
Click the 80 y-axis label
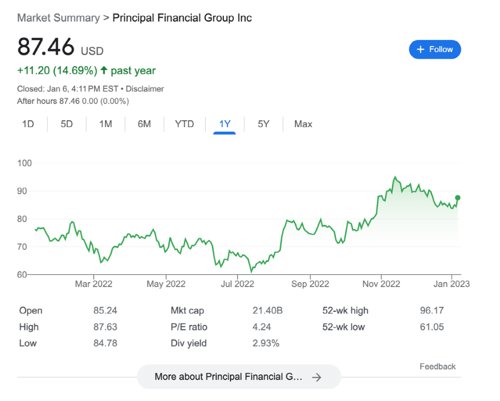coord(22,219)
